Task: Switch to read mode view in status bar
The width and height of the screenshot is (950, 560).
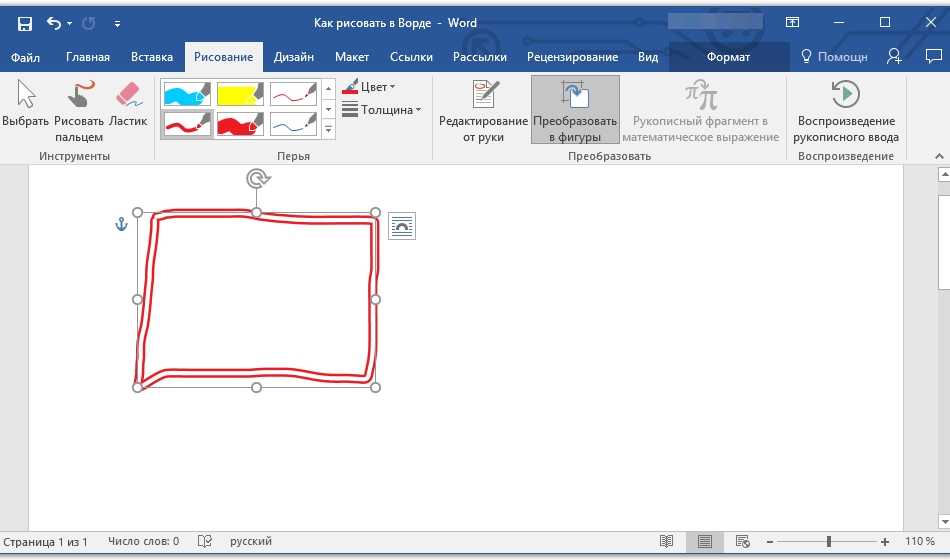Action: click(x=667, y=541)
